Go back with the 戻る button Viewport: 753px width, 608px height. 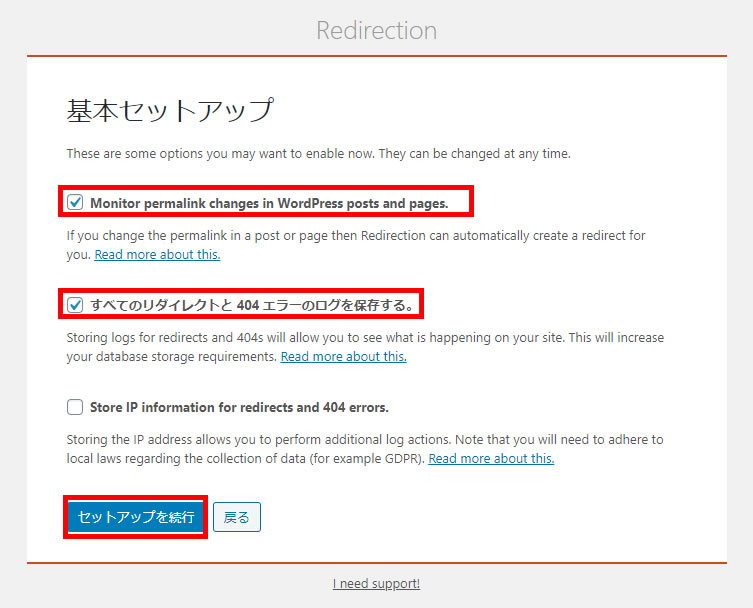[237, 517]
